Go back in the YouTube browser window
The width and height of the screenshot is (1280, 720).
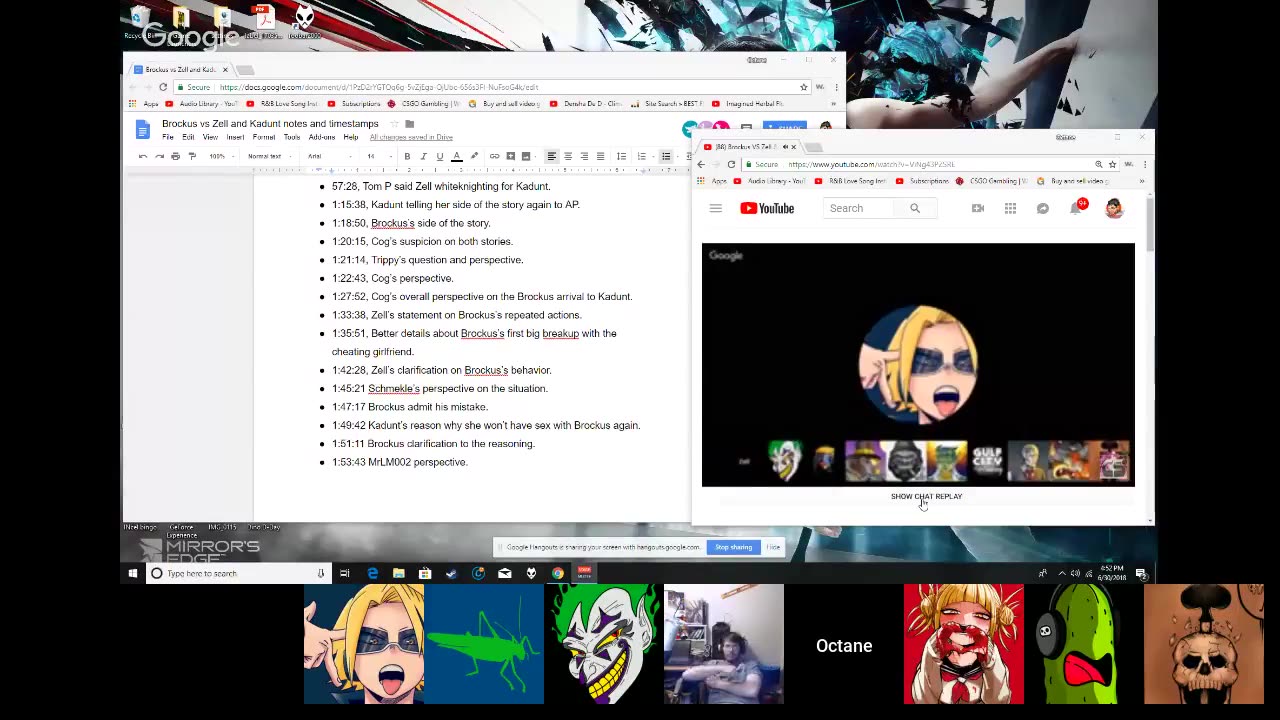click(x=701, y=164)
